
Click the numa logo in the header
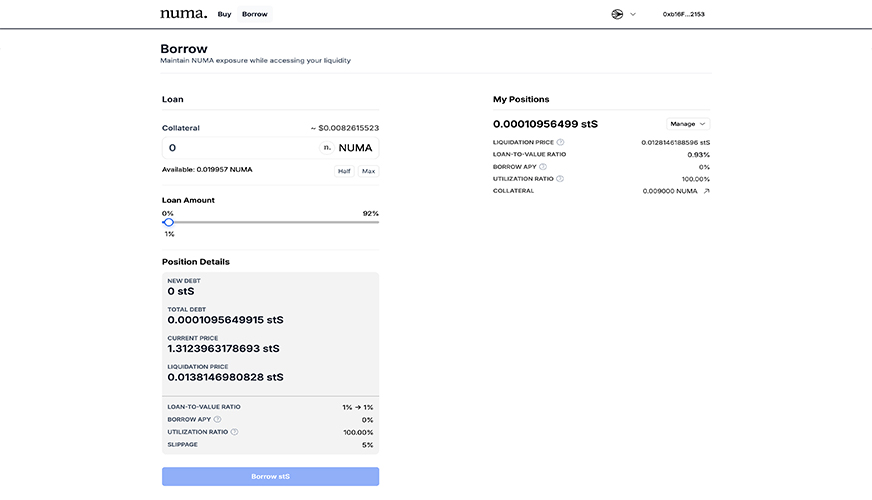click(183, 14)
